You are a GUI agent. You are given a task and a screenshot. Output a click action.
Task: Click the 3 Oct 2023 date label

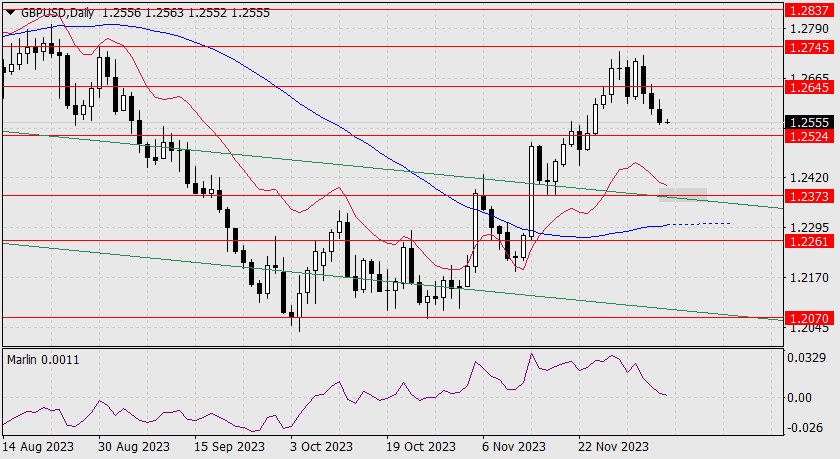[x=321, y=447]
